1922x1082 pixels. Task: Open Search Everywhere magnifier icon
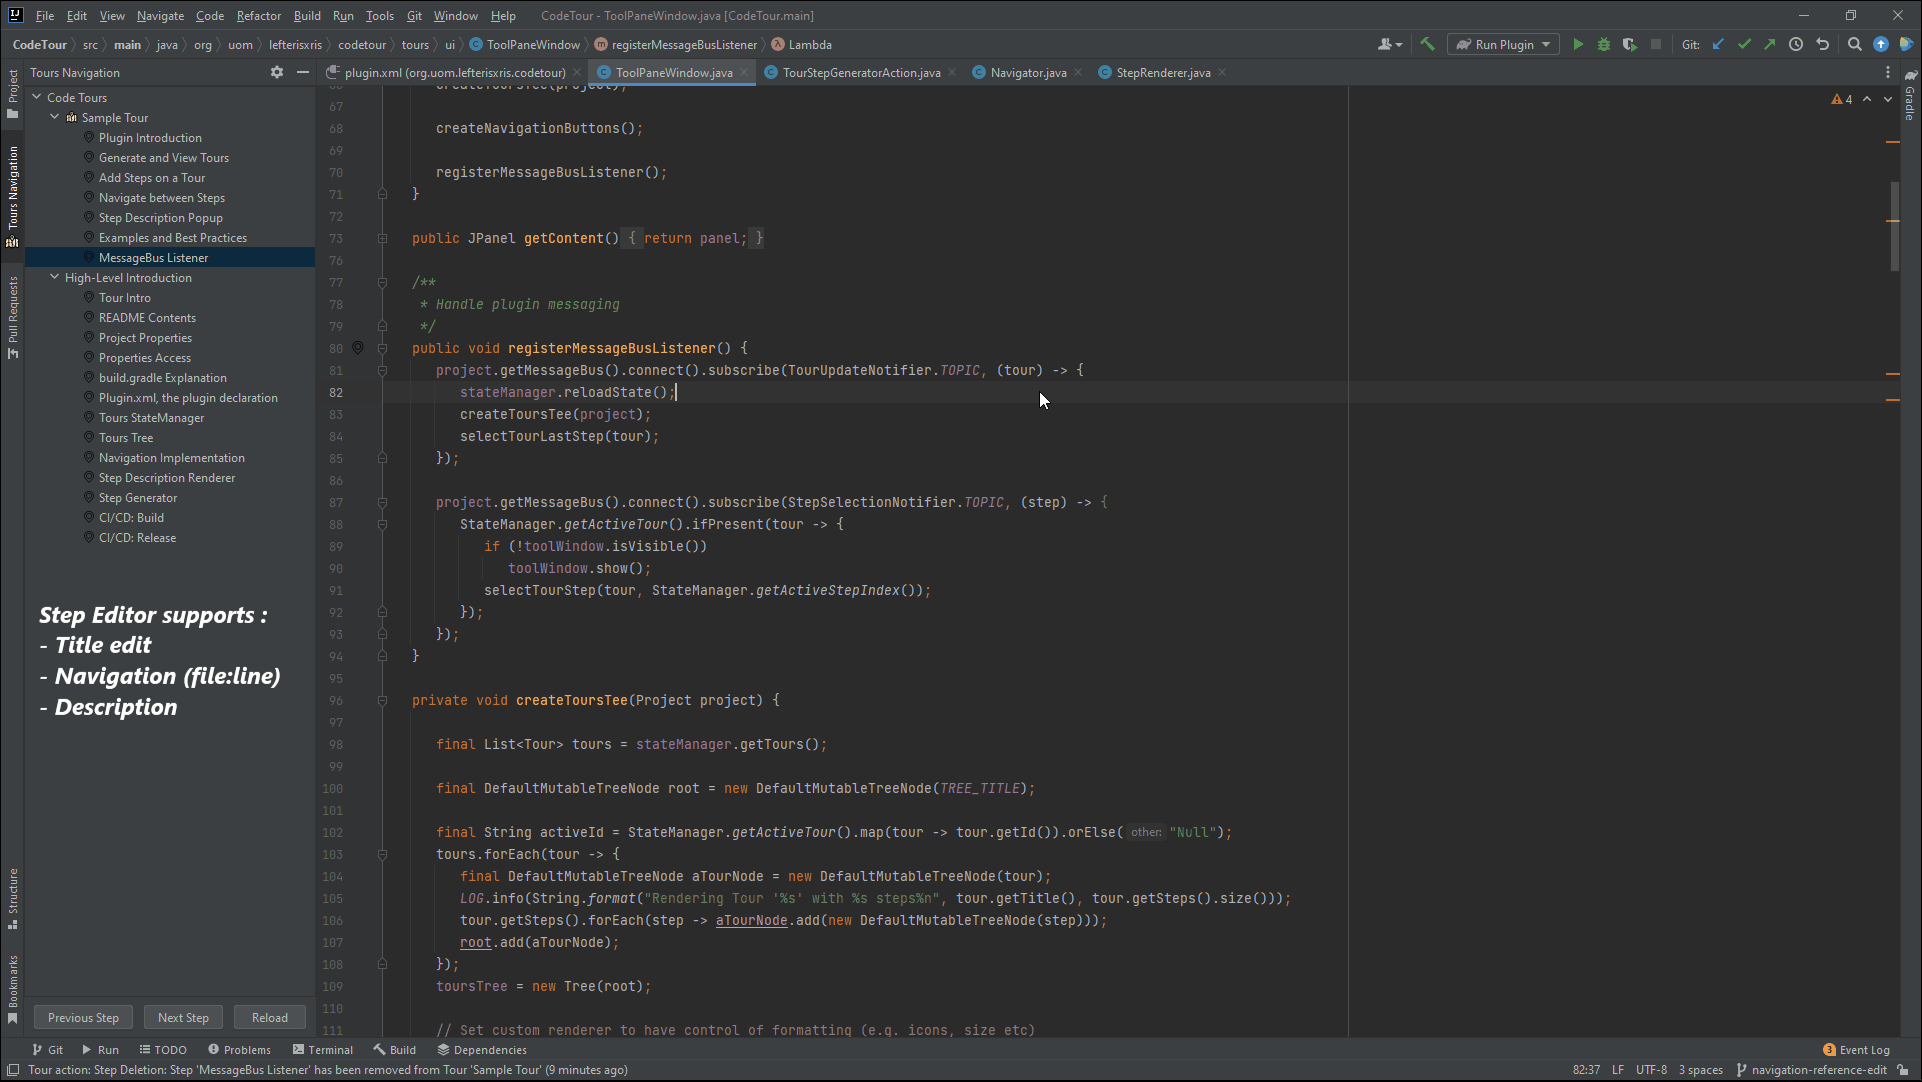point(1855,44)
